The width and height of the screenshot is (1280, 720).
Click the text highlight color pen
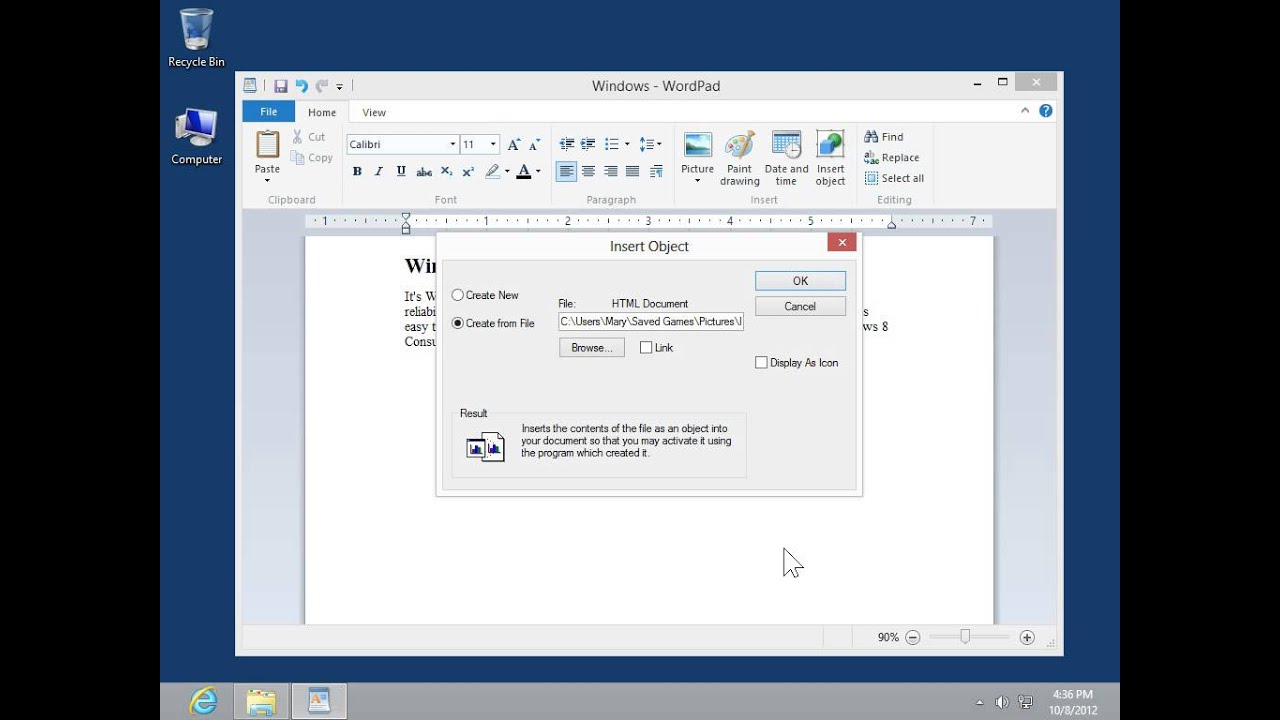point(492,172)
